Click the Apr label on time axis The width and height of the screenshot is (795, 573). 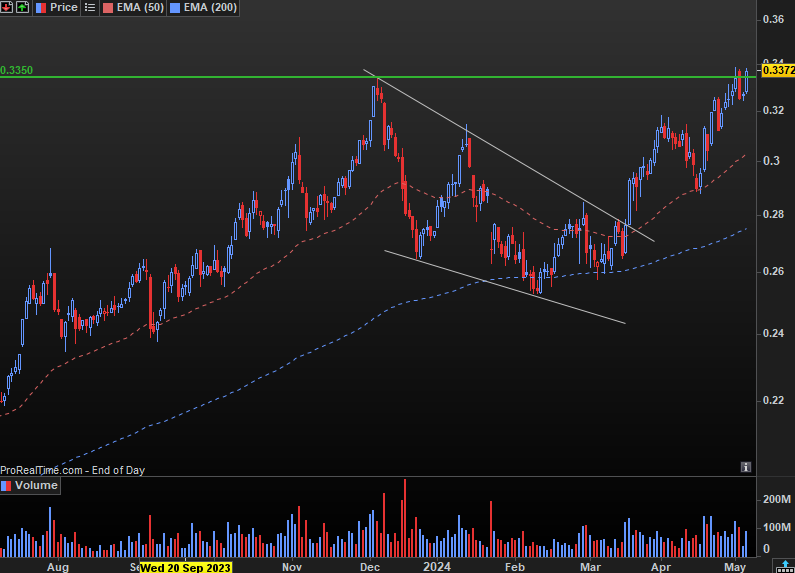pyautogui.click(x=661, y=567)
